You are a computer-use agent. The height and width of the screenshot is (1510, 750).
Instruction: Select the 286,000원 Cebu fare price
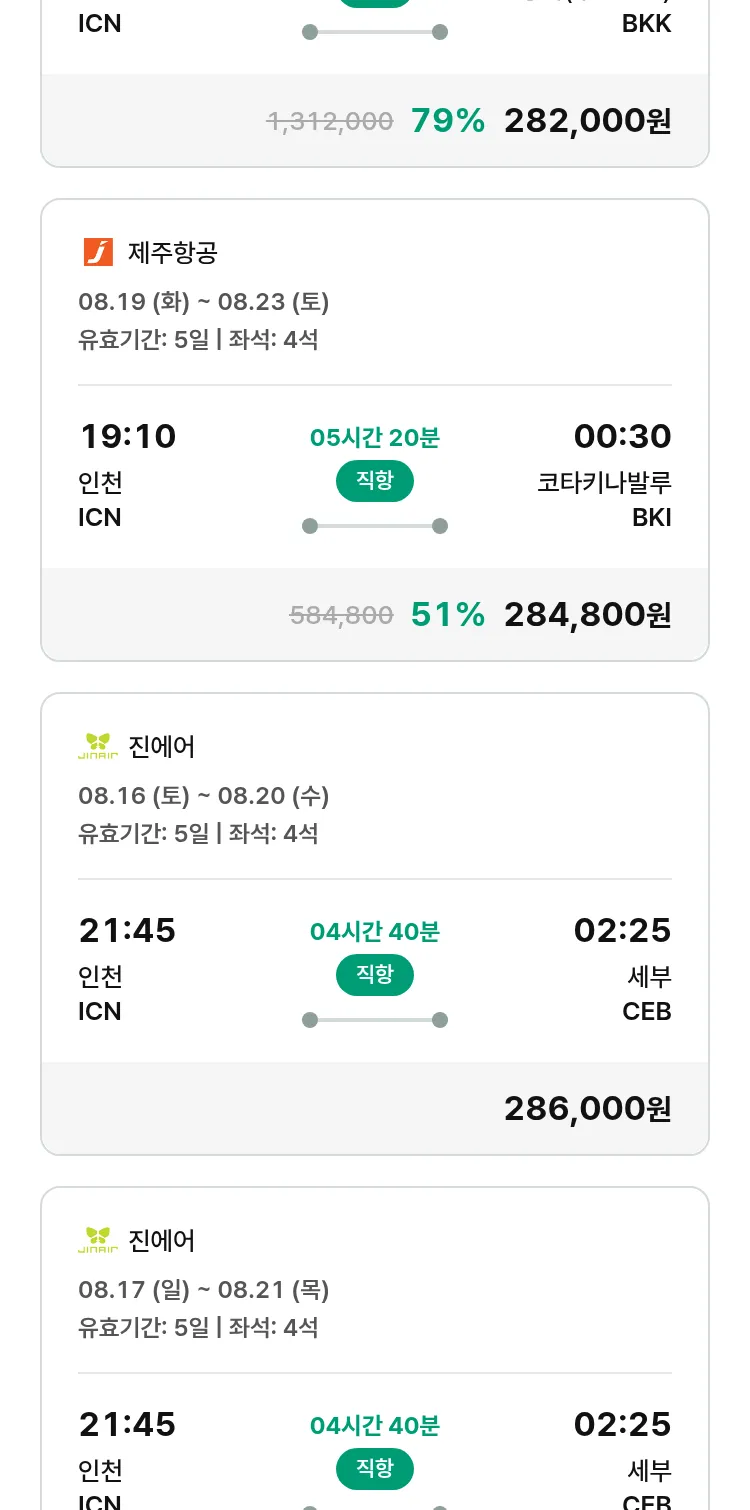click(x=587, y=1108)
